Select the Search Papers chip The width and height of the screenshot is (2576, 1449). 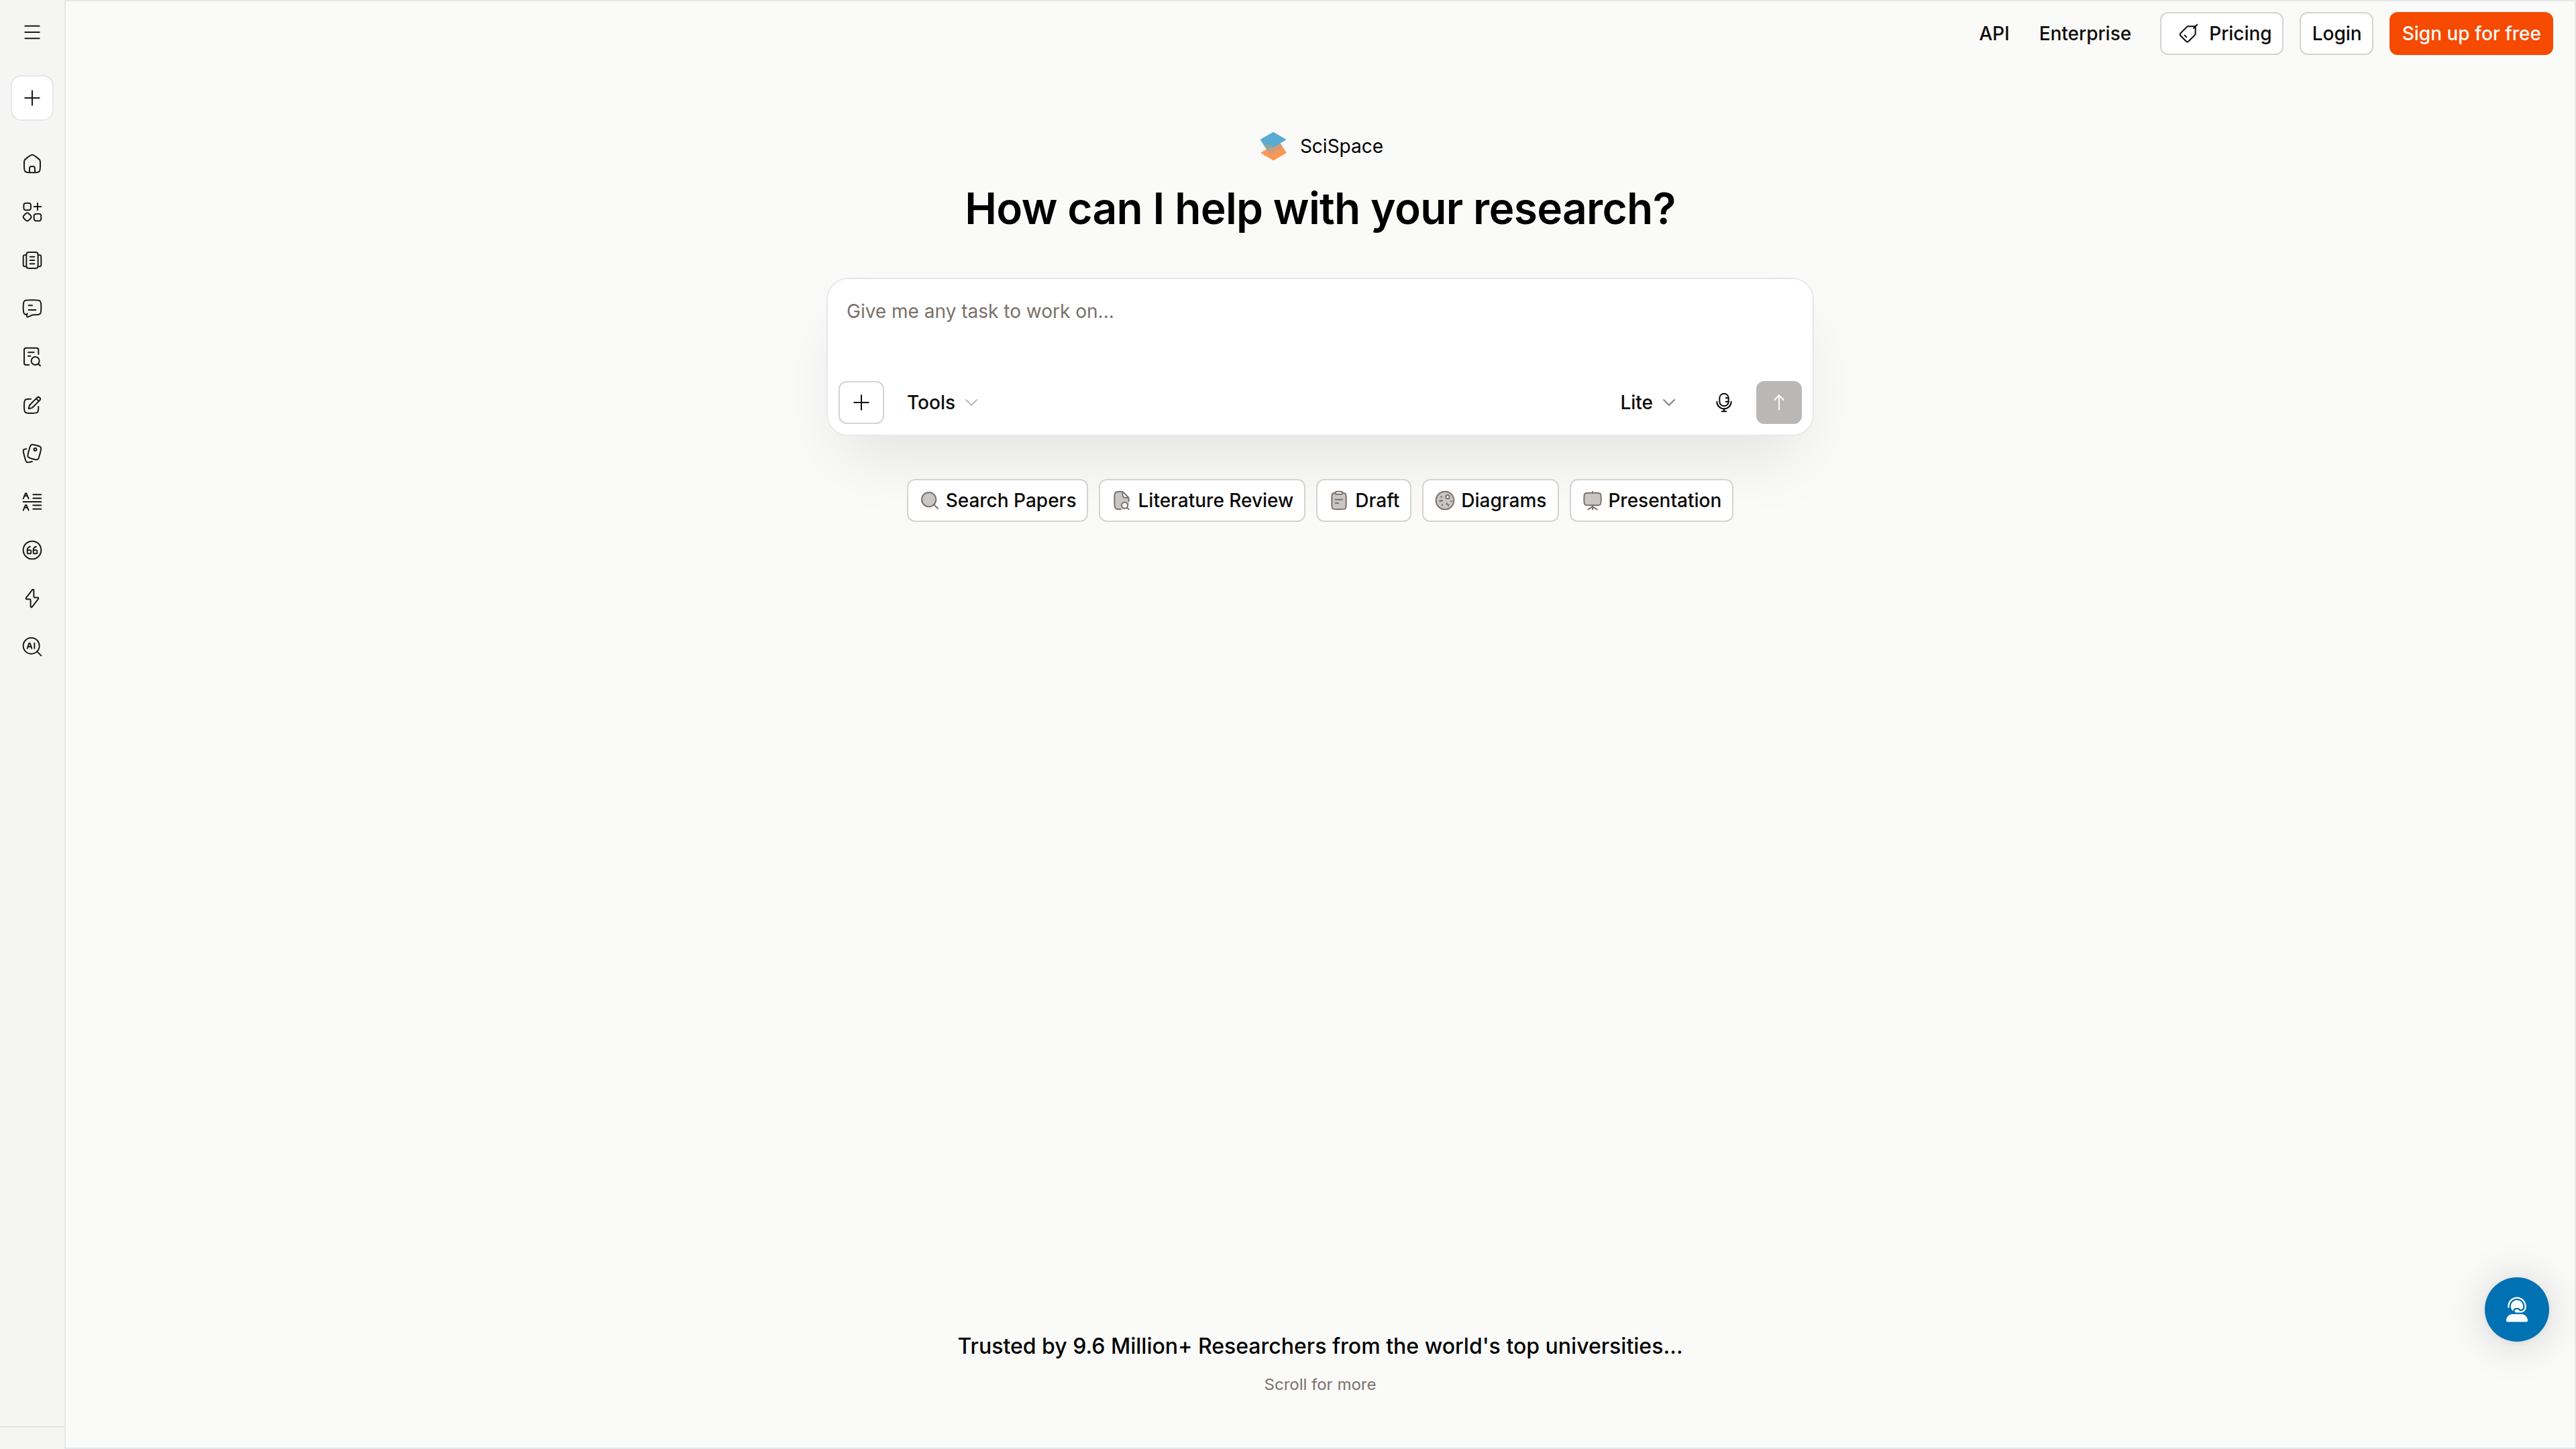pyautogui.click(x=997, y=500)
